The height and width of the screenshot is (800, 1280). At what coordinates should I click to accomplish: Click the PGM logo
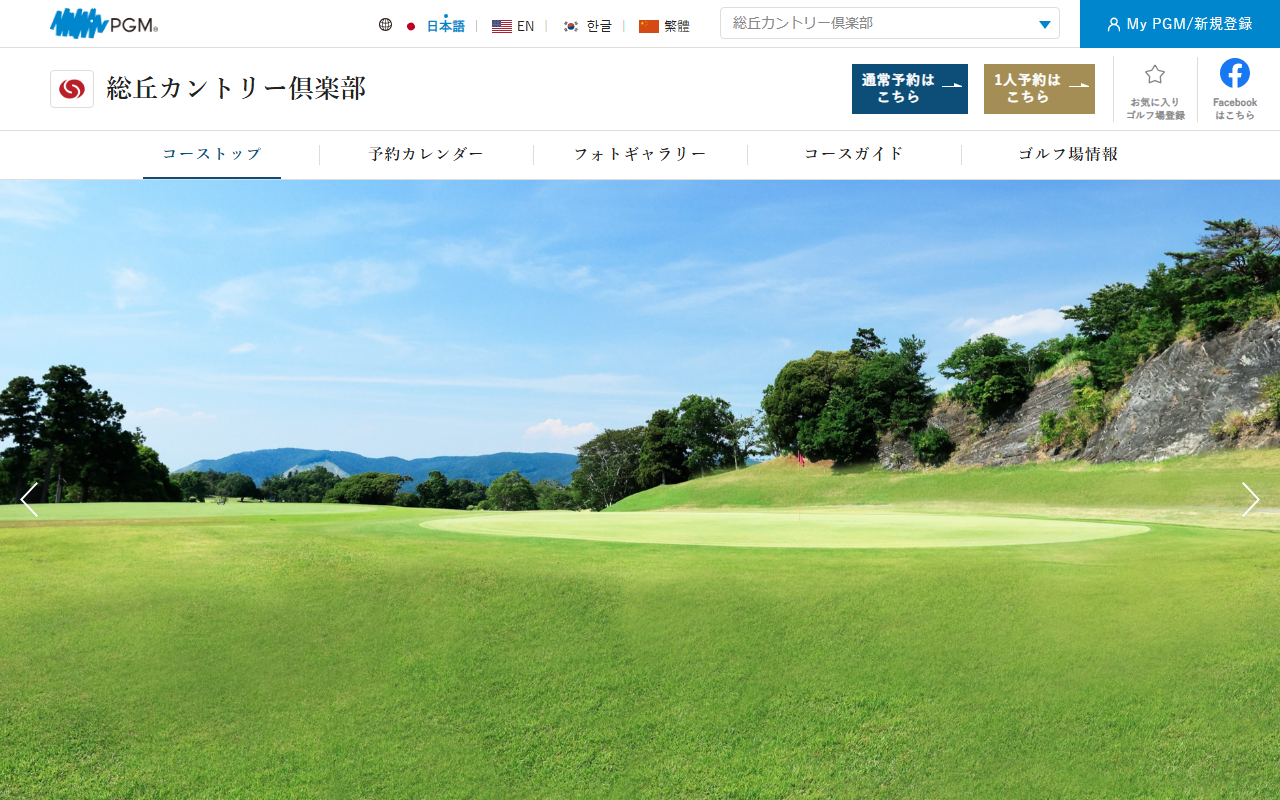(104, 23)
